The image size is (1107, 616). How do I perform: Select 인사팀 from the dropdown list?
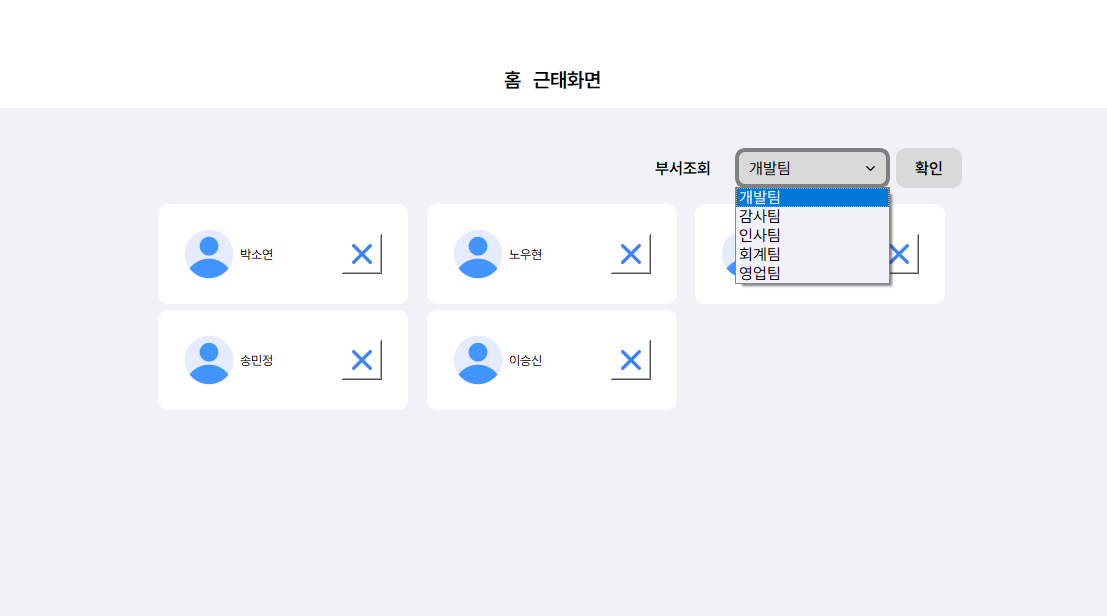[812, 235]
